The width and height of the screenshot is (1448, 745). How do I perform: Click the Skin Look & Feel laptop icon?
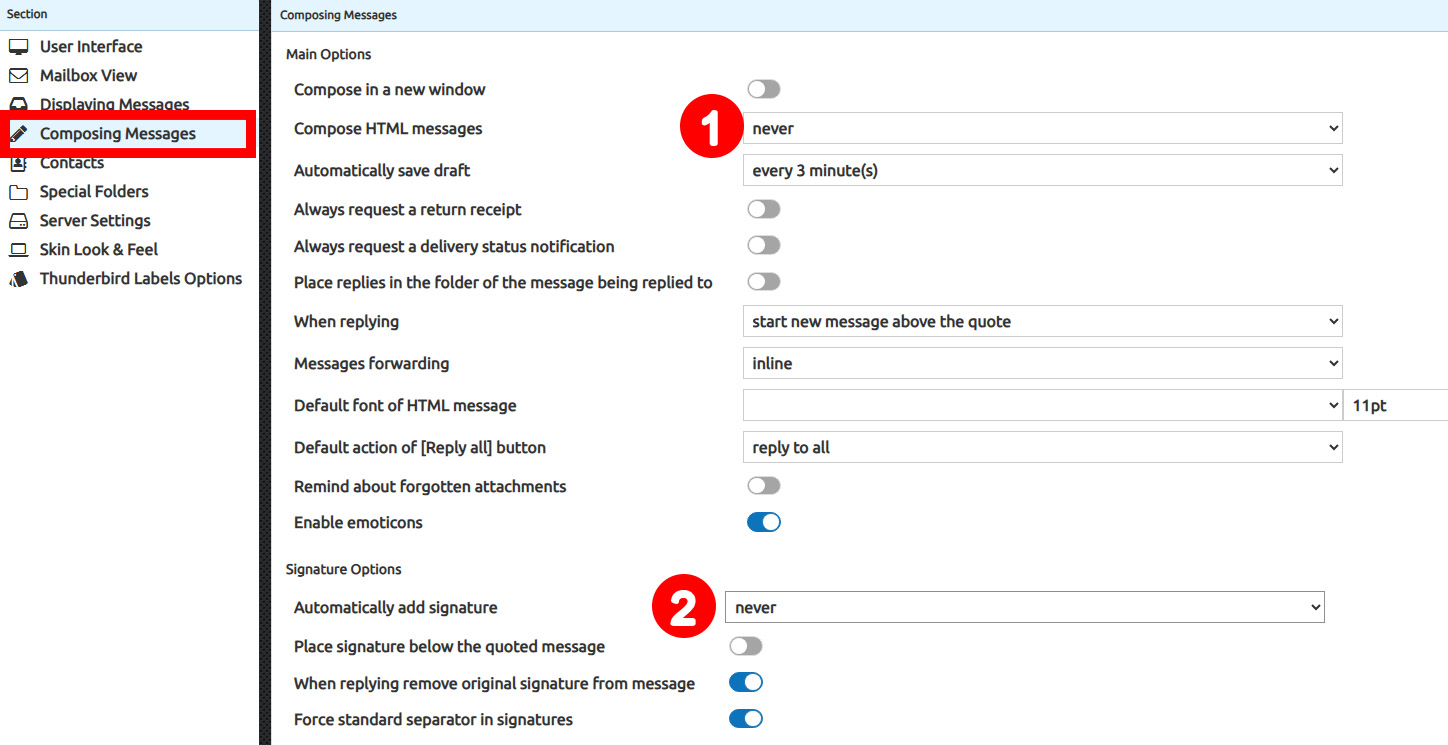(18, 250)
